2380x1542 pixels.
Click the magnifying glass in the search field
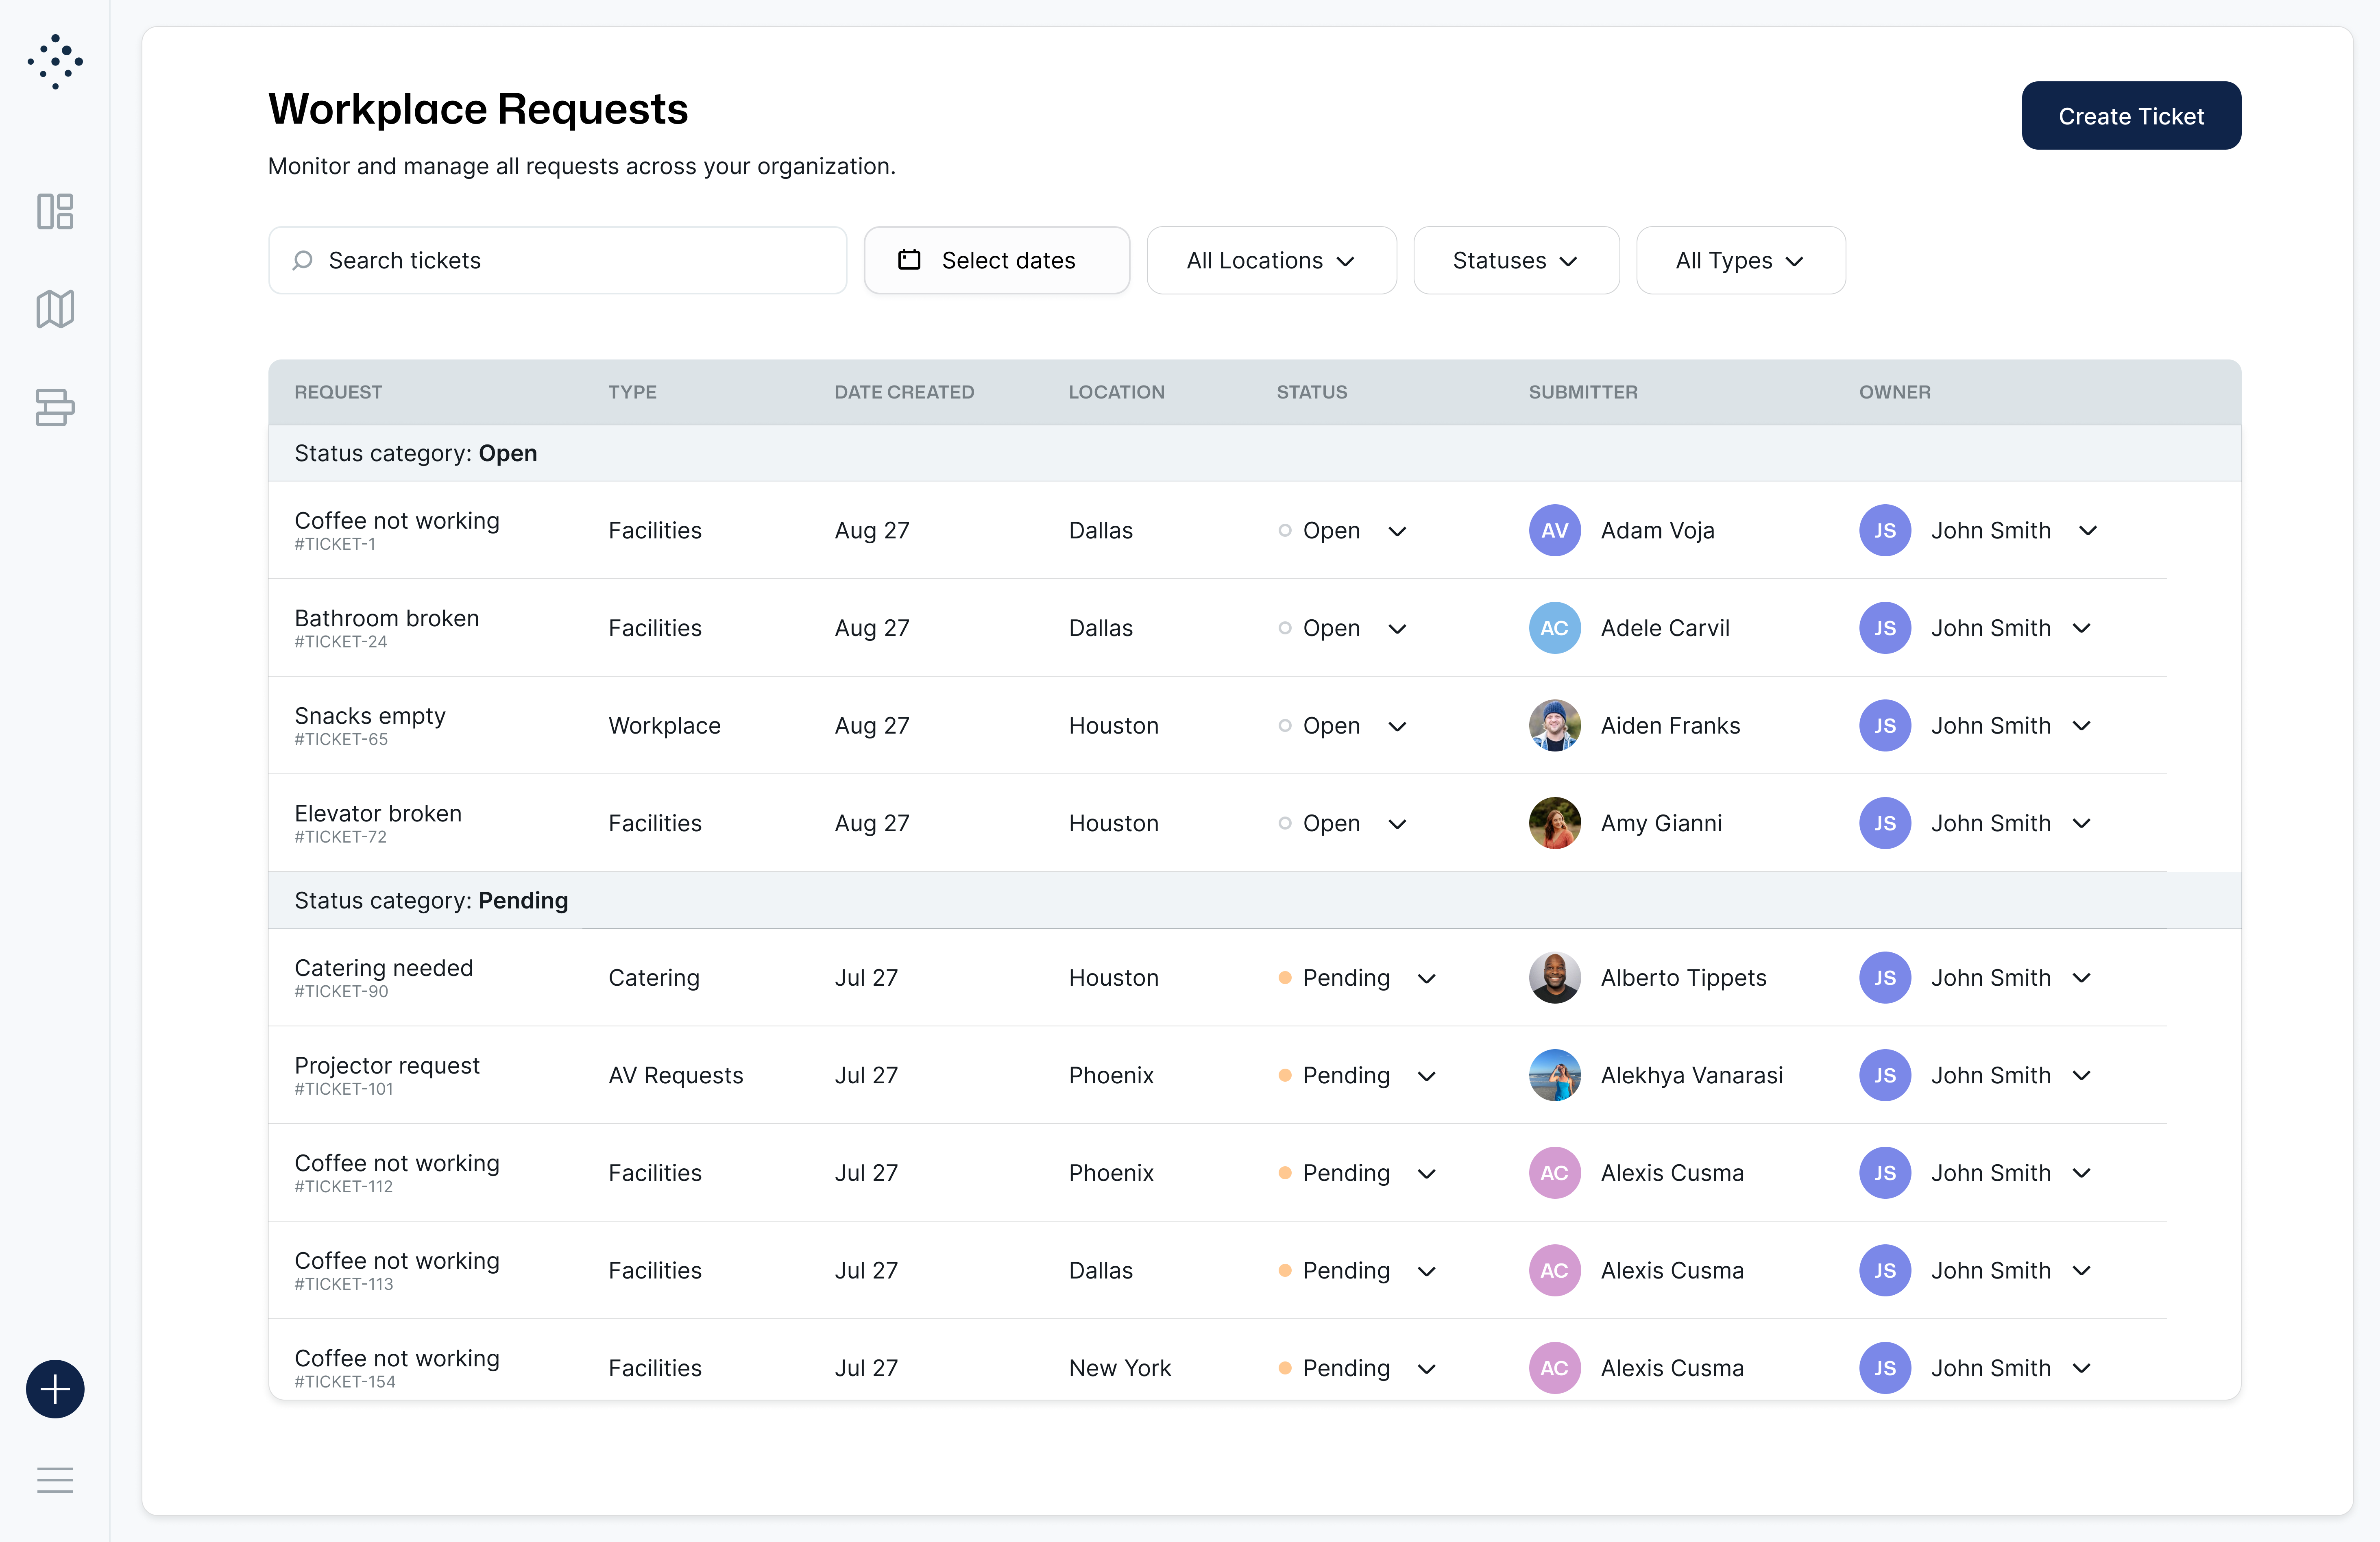pyautogui.click(x=303, y=260)
